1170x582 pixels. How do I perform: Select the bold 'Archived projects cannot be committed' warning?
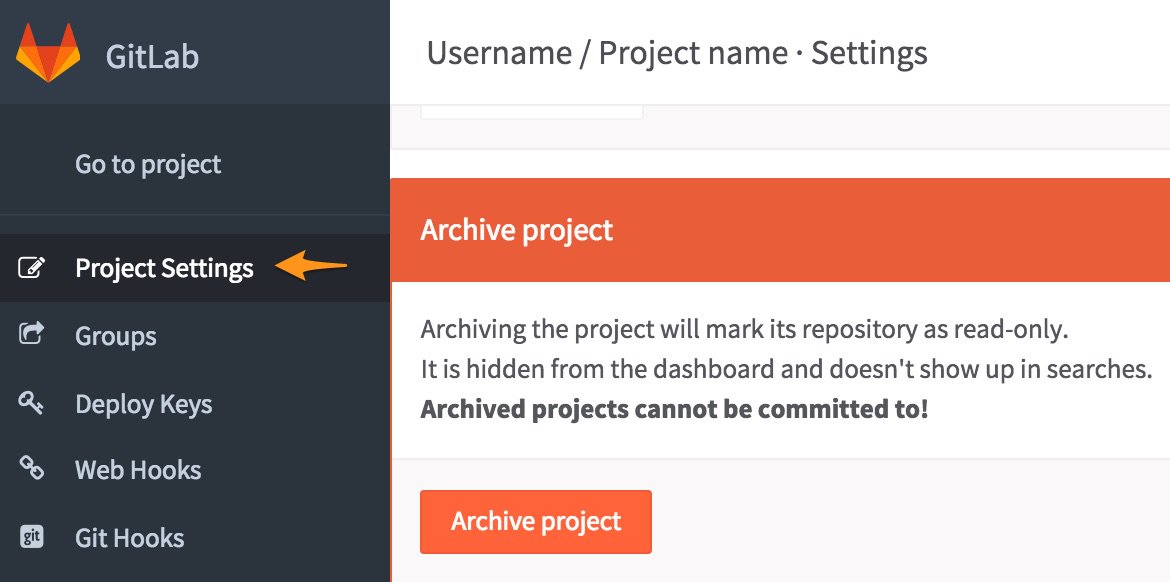click(x=675, y=409)
